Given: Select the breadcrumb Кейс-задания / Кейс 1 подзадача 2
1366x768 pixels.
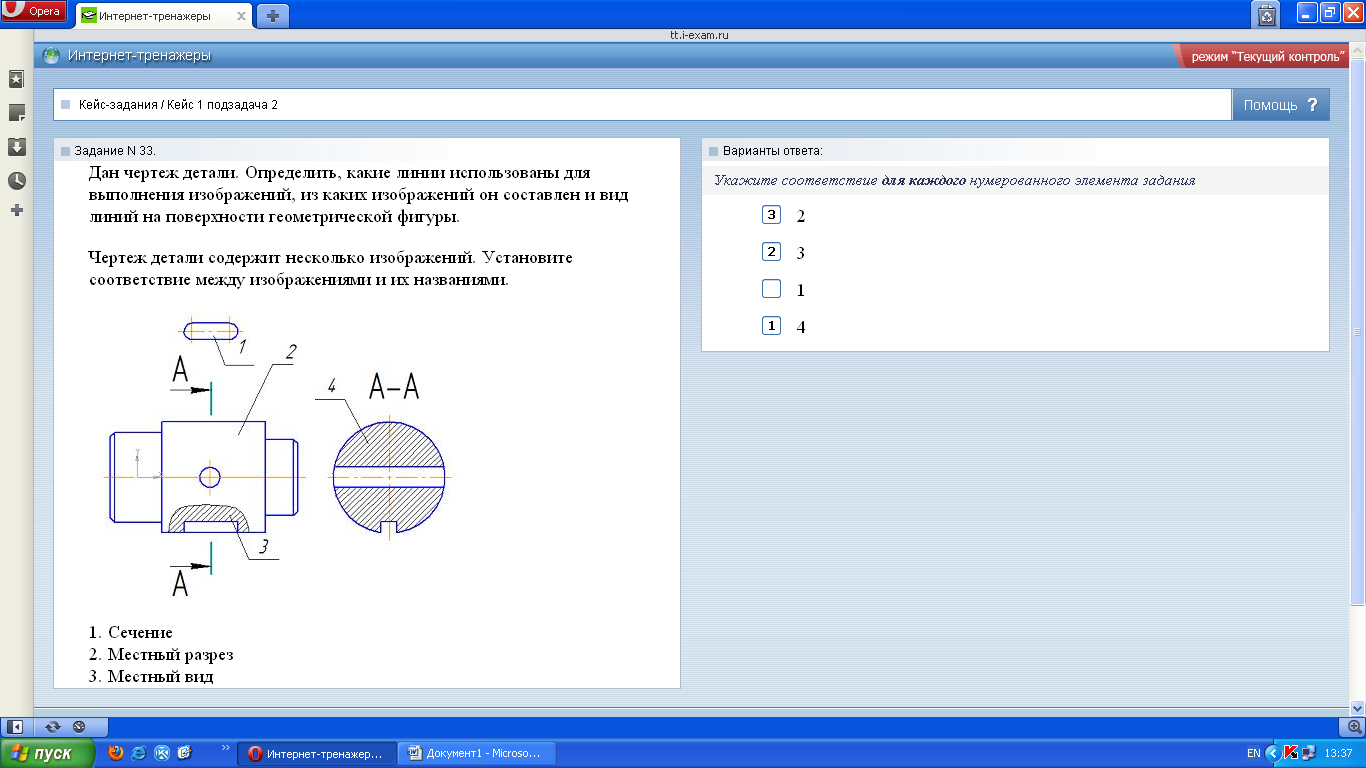Looking at the screenshot, I should tap(178, 104).
